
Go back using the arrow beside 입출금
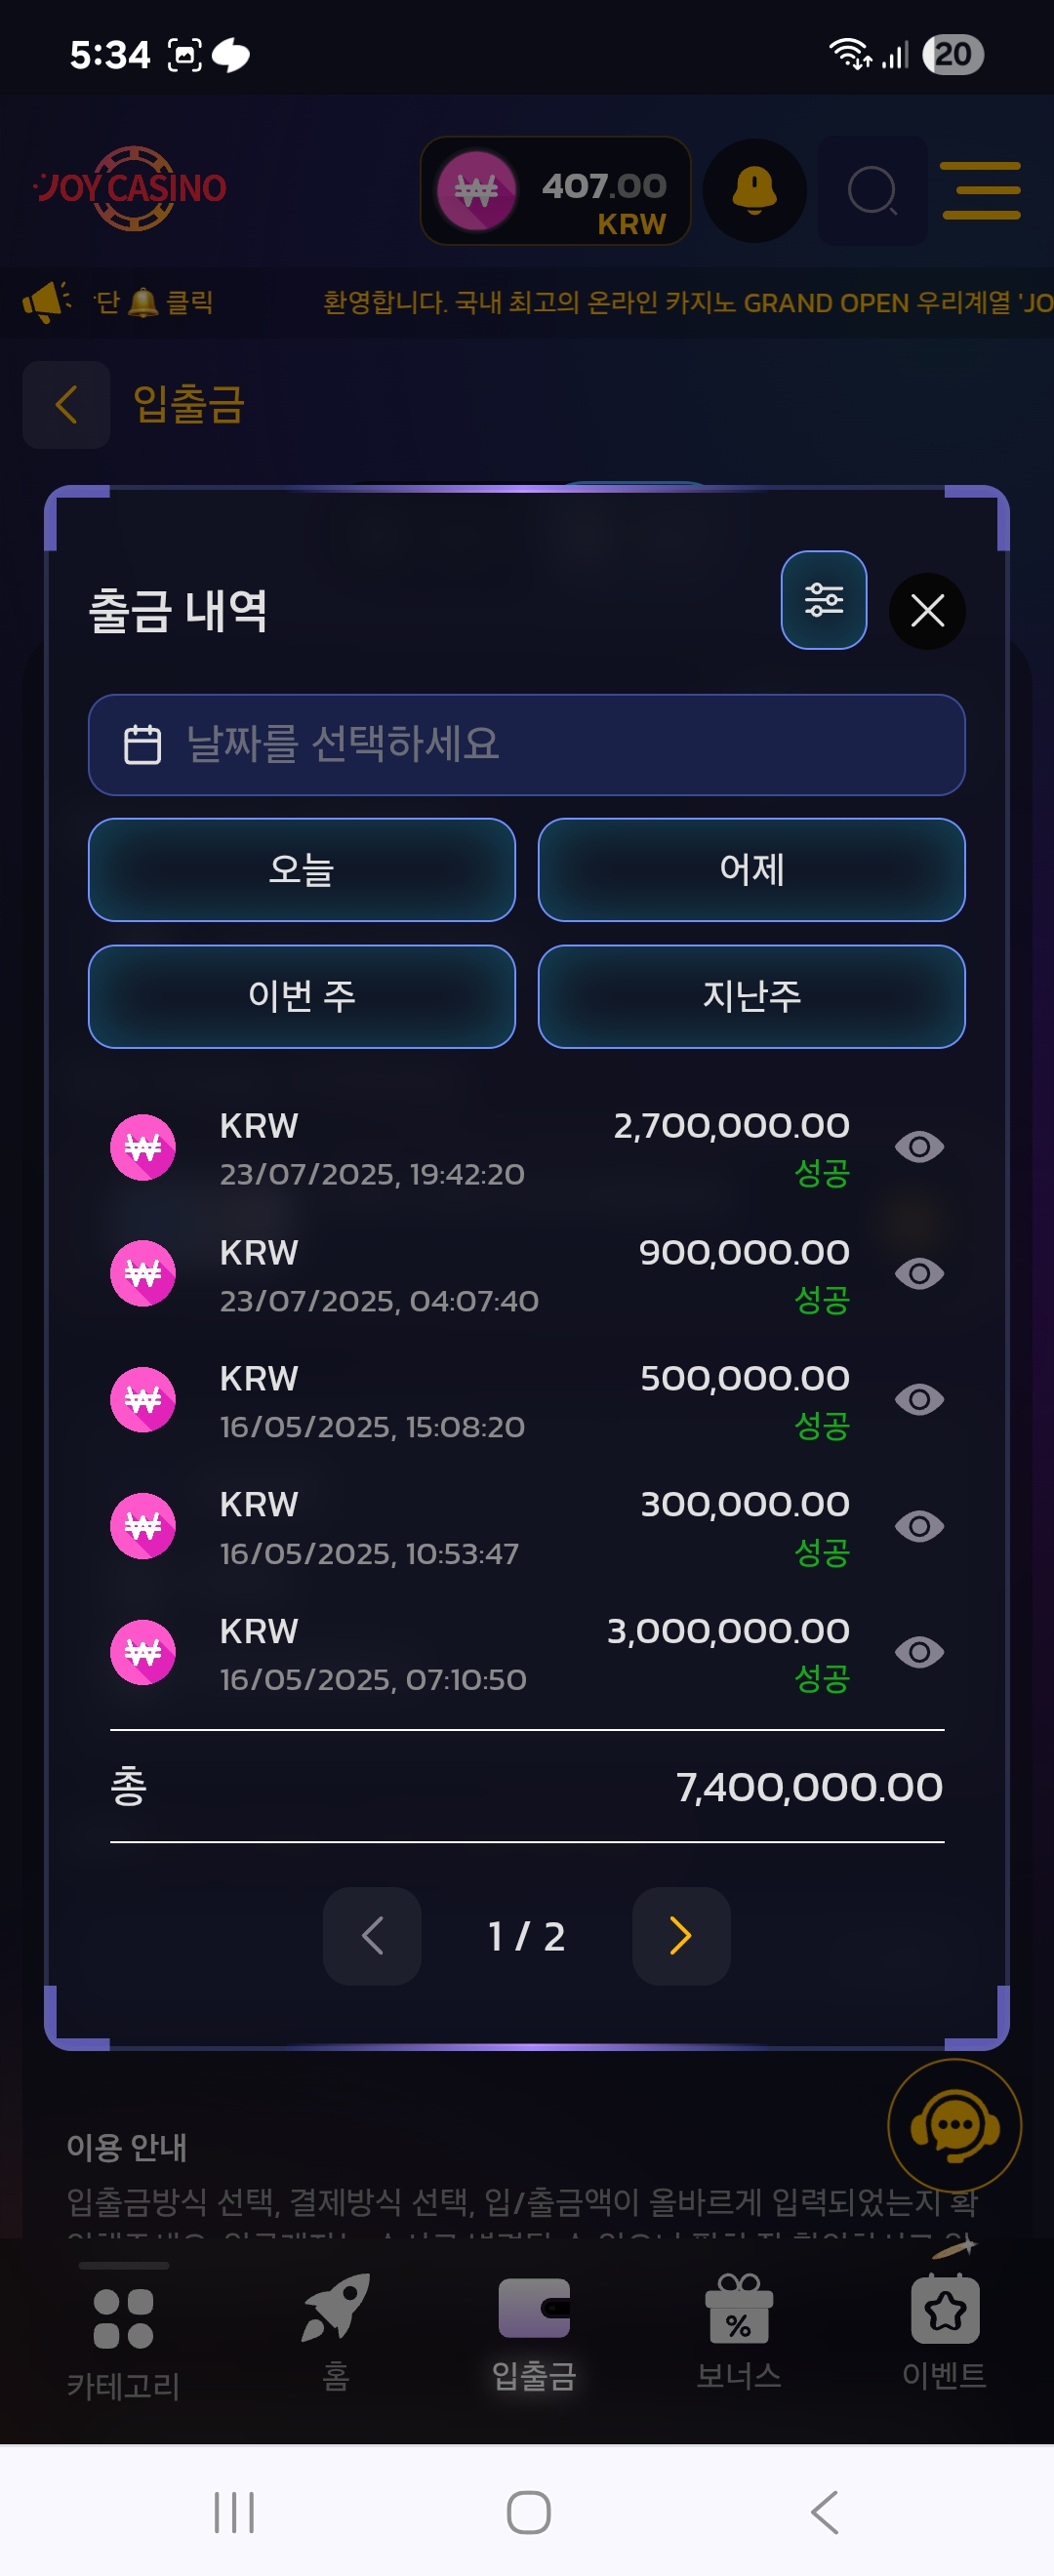[66, 405]
